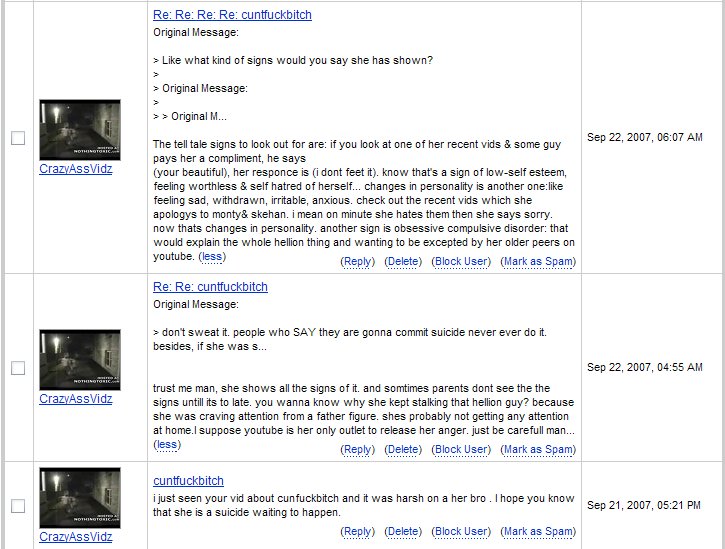This screenshot has height=549, width=725.
Task: Collapse the 06:07 AM message with (less)
Action: tap(212, 257)
